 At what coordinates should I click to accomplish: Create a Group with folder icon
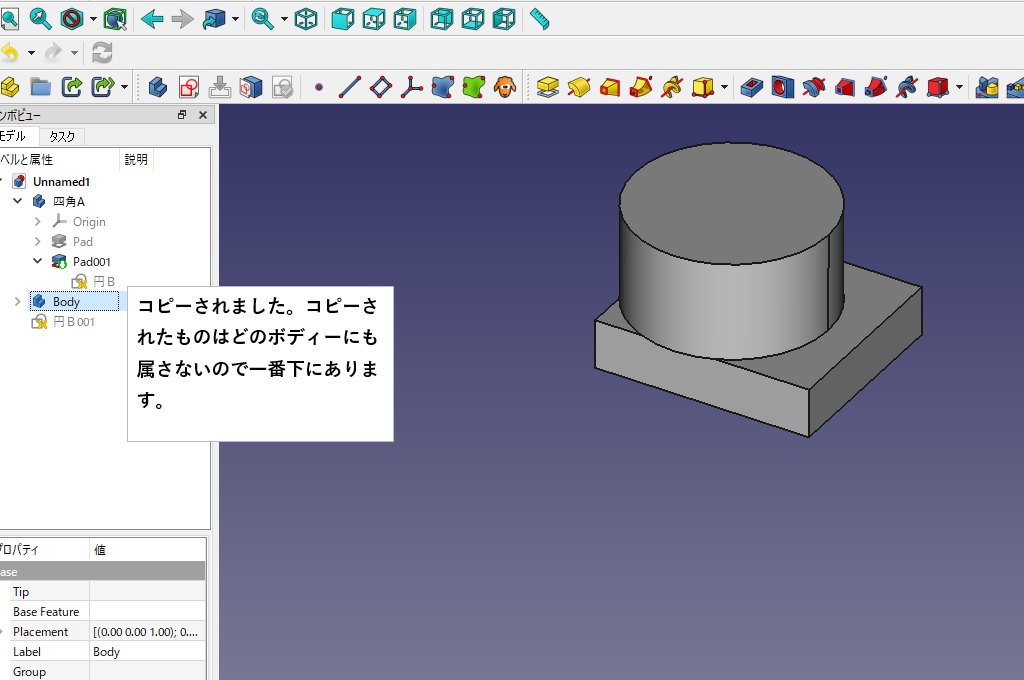point(40,86)
